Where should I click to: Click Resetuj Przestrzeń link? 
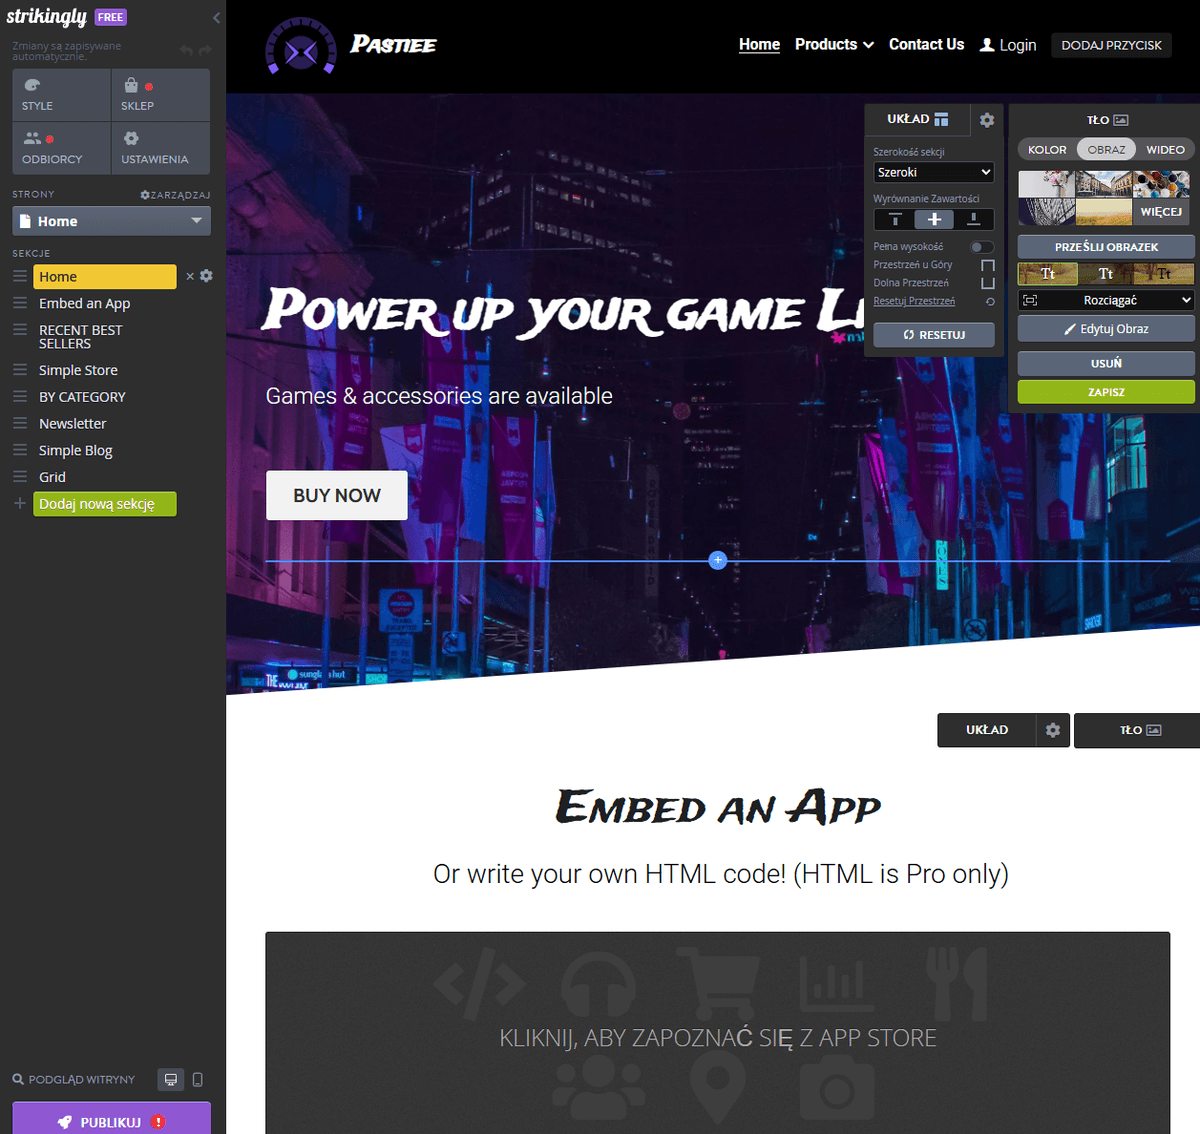tap(914, 301)
